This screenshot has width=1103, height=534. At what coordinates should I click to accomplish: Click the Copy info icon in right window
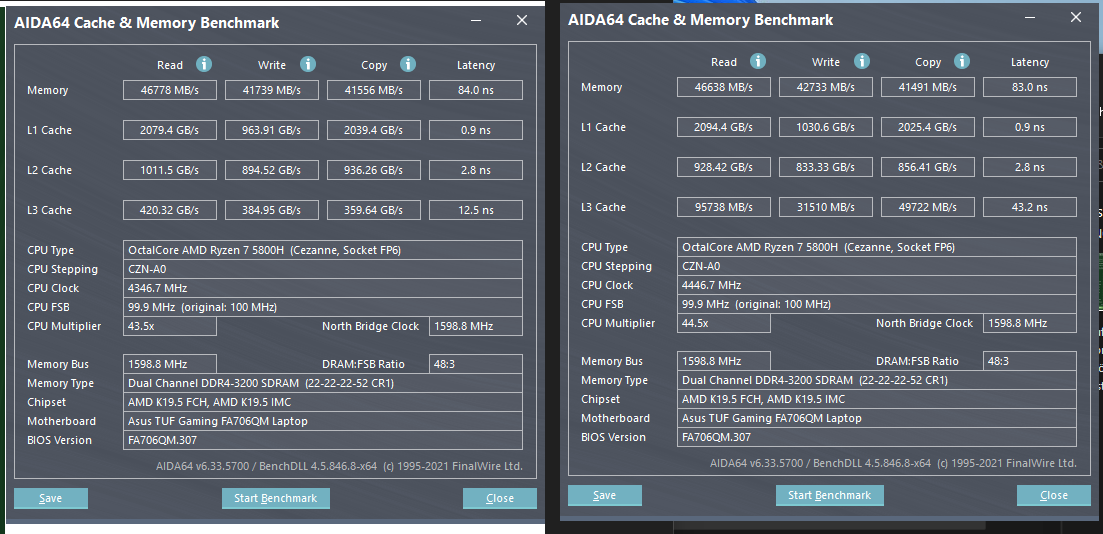[962, 61]
